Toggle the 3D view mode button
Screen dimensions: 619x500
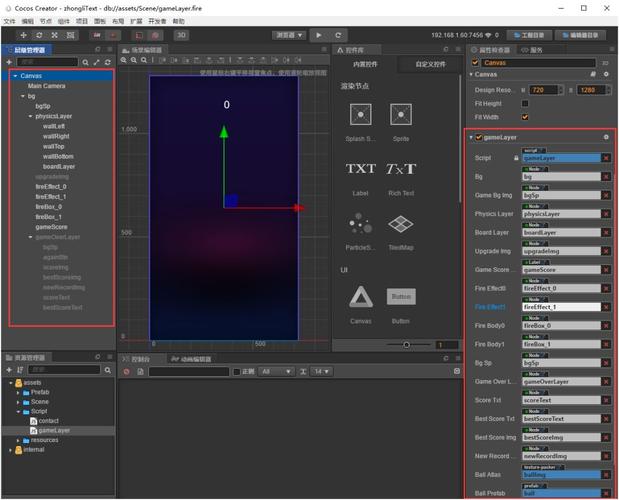pyautogui.click(x=181, y=34)
